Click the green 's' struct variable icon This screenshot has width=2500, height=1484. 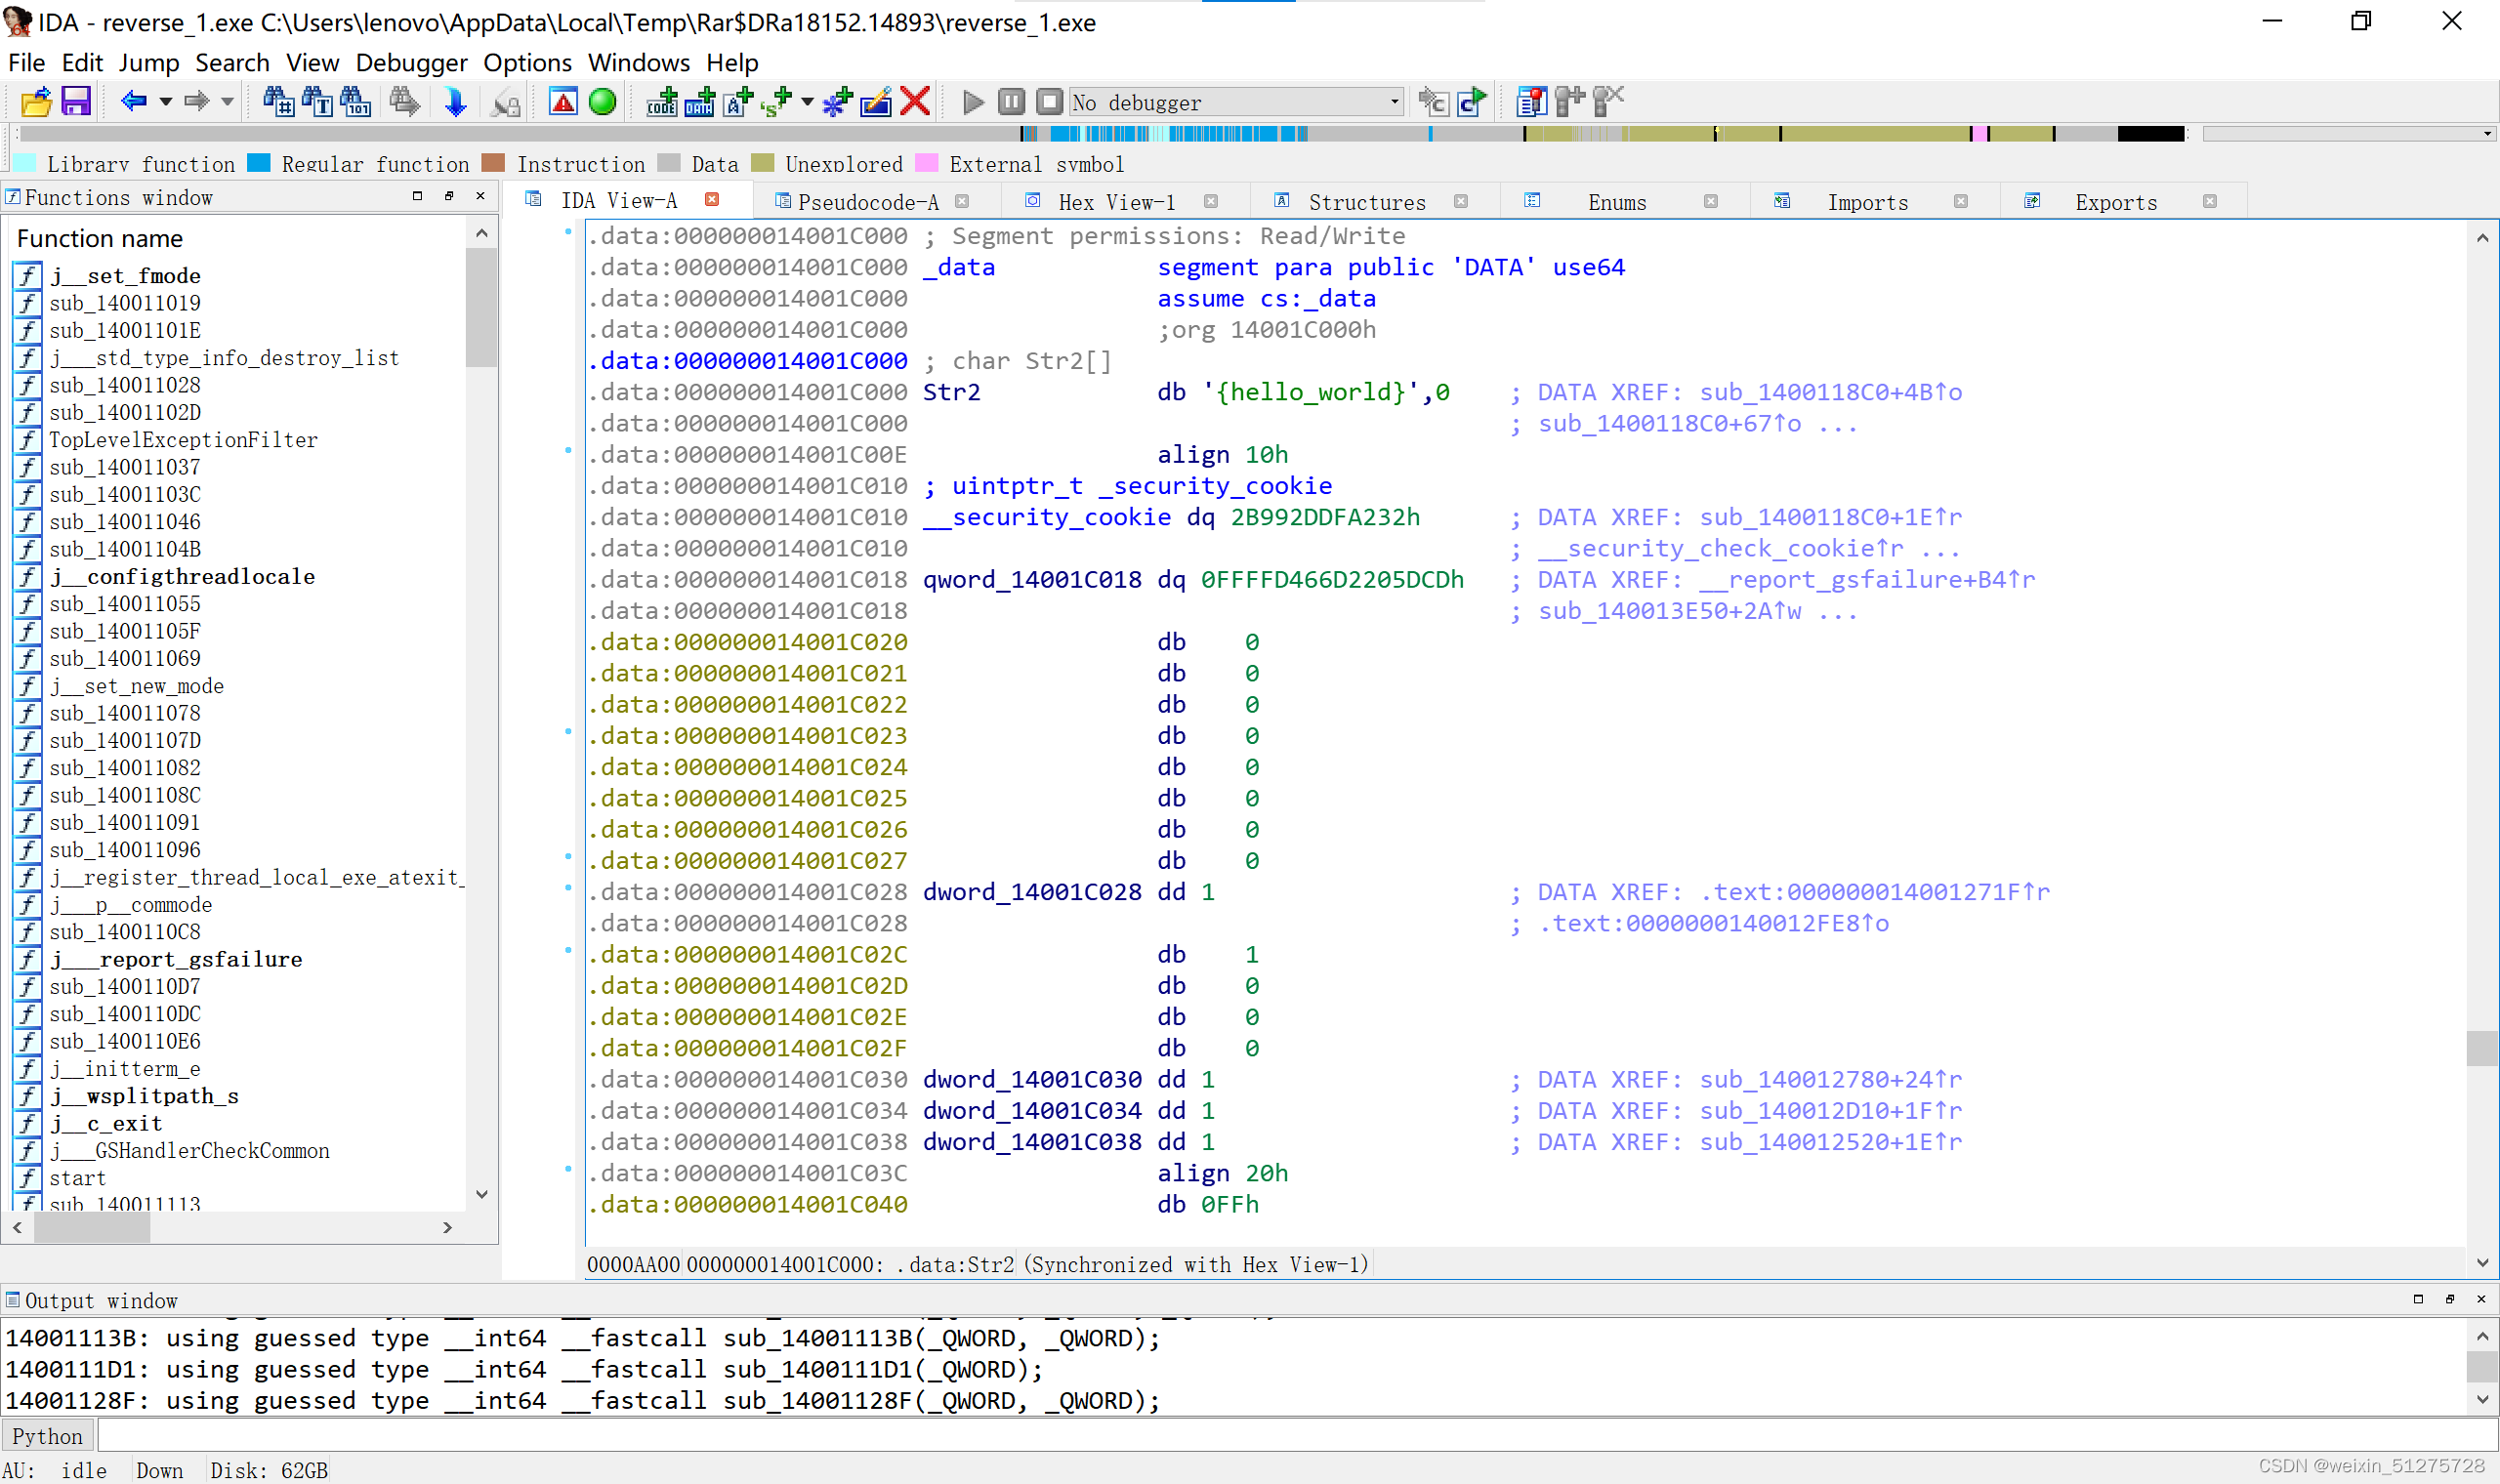tap(776, 102)
